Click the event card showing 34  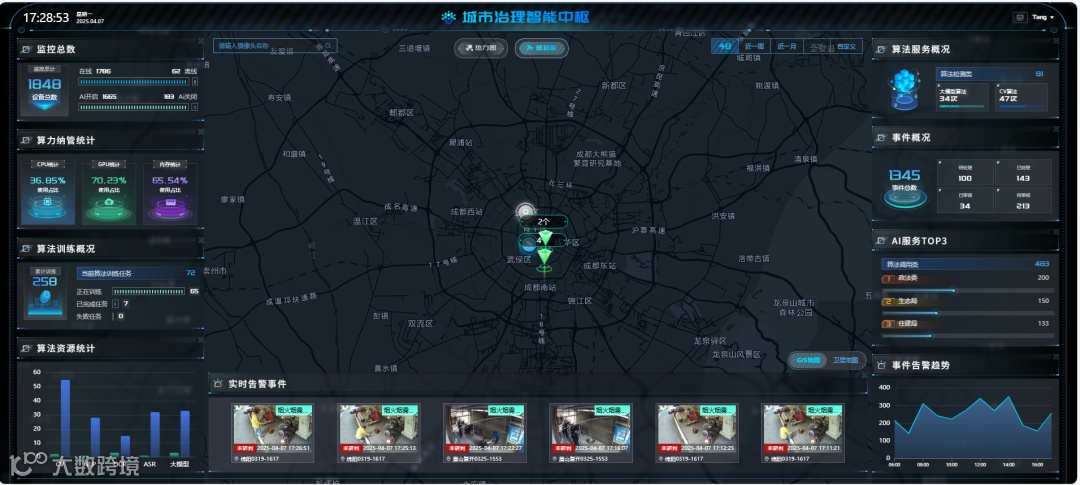click(x=965, y=200)
